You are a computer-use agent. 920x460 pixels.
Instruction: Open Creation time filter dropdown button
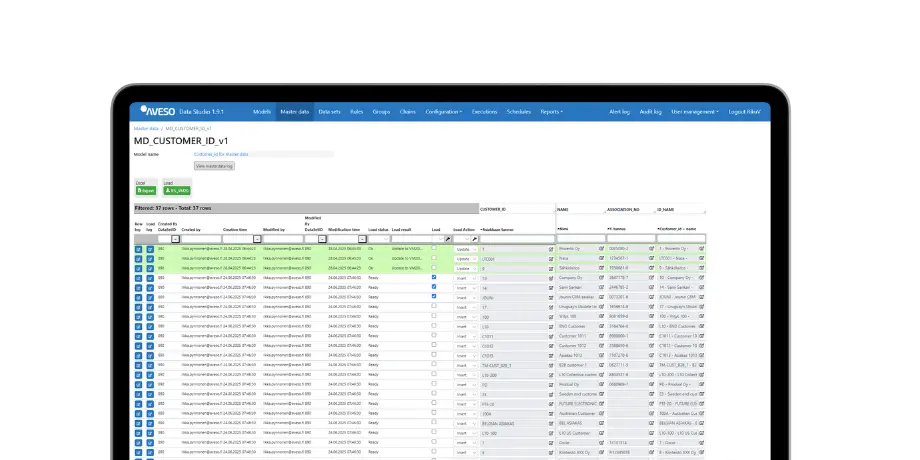pyautogui.click(x=257, y=239)
